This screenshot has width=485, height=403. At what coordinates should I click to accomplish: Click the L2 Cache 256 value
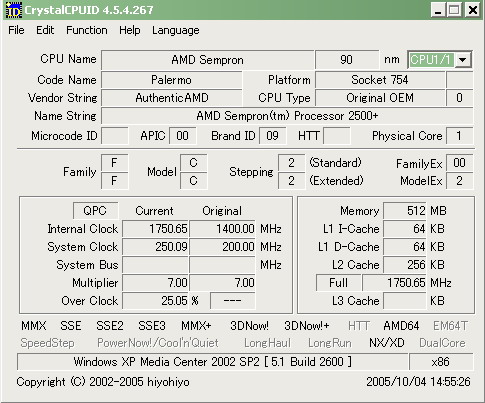(405, 265)
